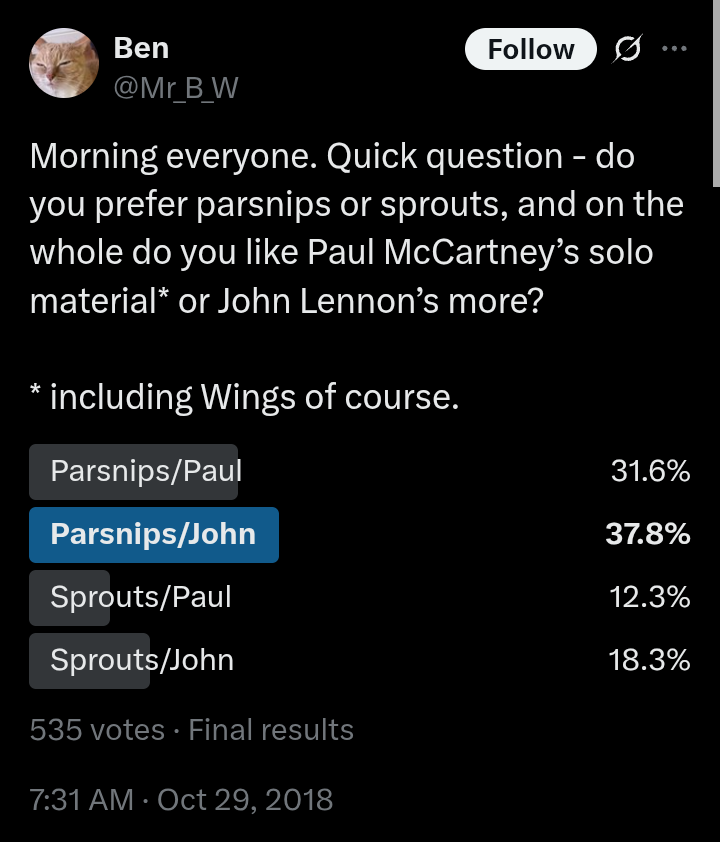Select the Parsnips/Paul poll option
Image resolution: width=720 pixels, height=842 pixels.
(x=146, y=471)
